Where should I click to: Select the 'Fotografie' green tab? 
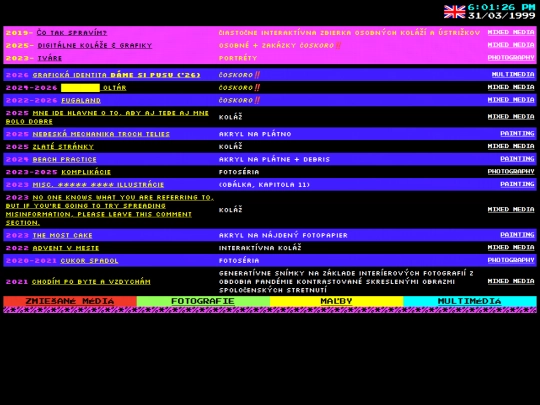click(203, 301)
